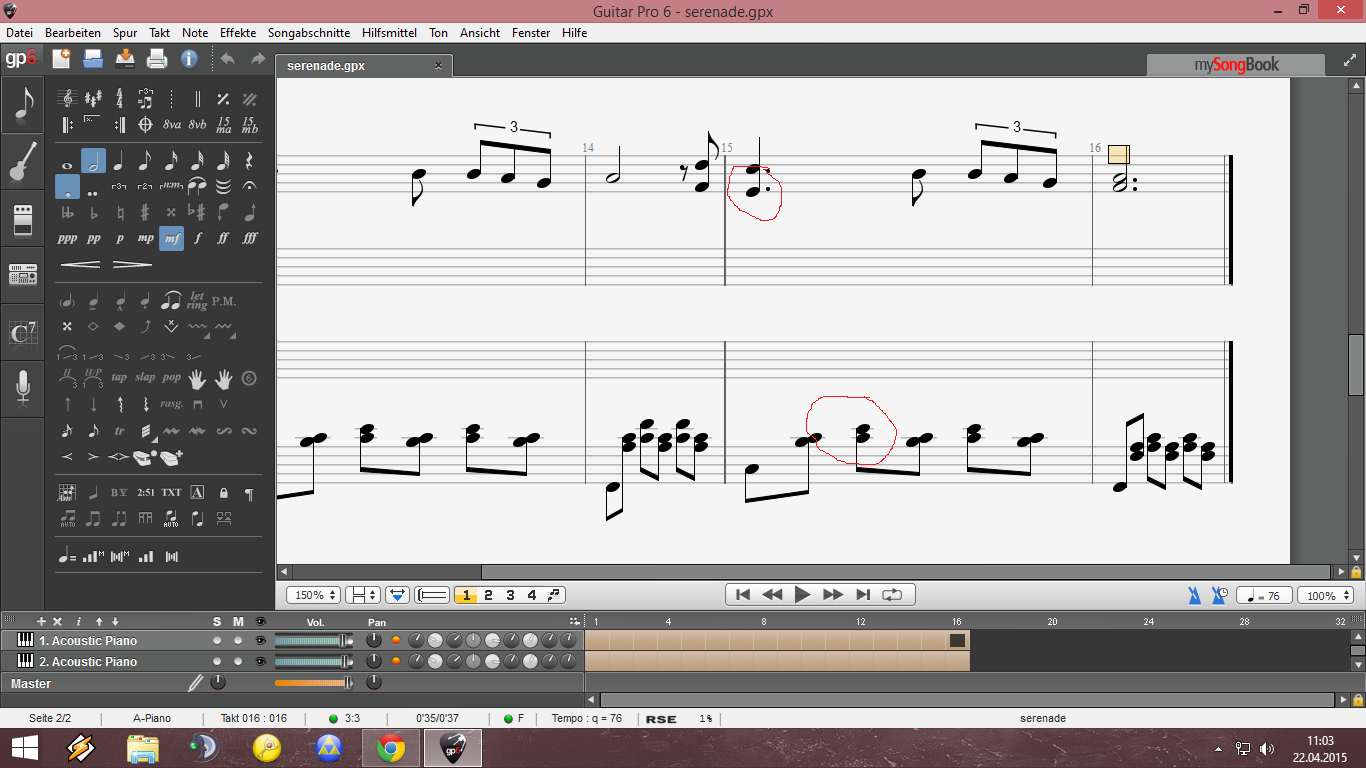Screen dimensions: 1366x768
Task: Open the Windows Start button
Action: 25,748
